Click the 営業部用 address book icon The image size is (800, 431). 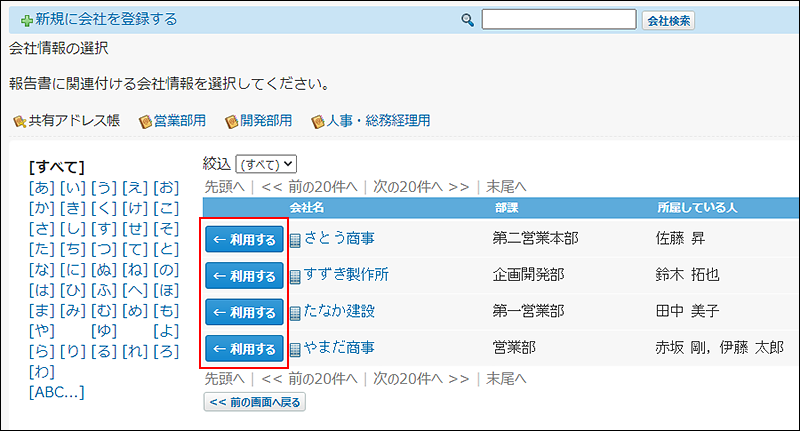tap(145, 121)
